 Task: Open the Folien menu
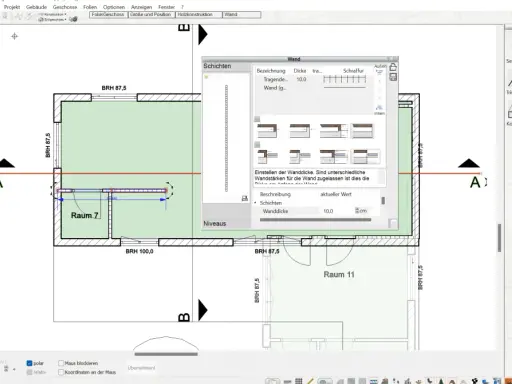point(90,7)
